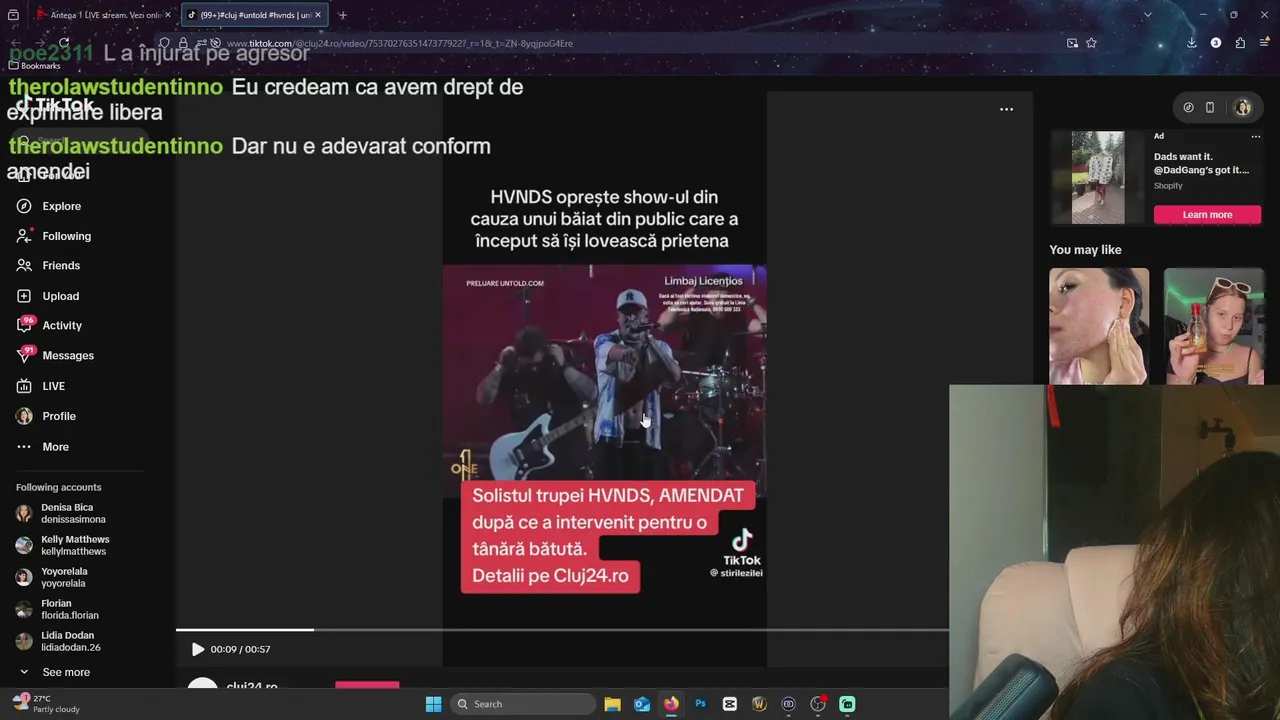Switch to Firefox in the taskbar
This screenshot has width=1280, height=720.
click(x=671, y=704)
